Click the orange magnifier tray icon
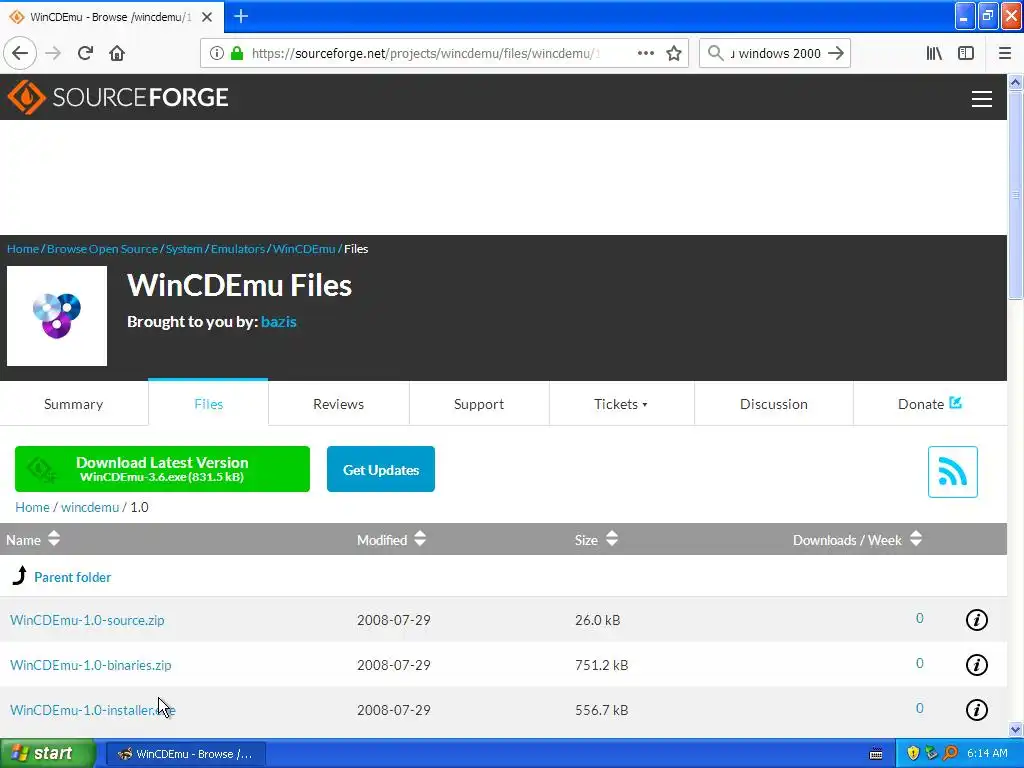 950,753
